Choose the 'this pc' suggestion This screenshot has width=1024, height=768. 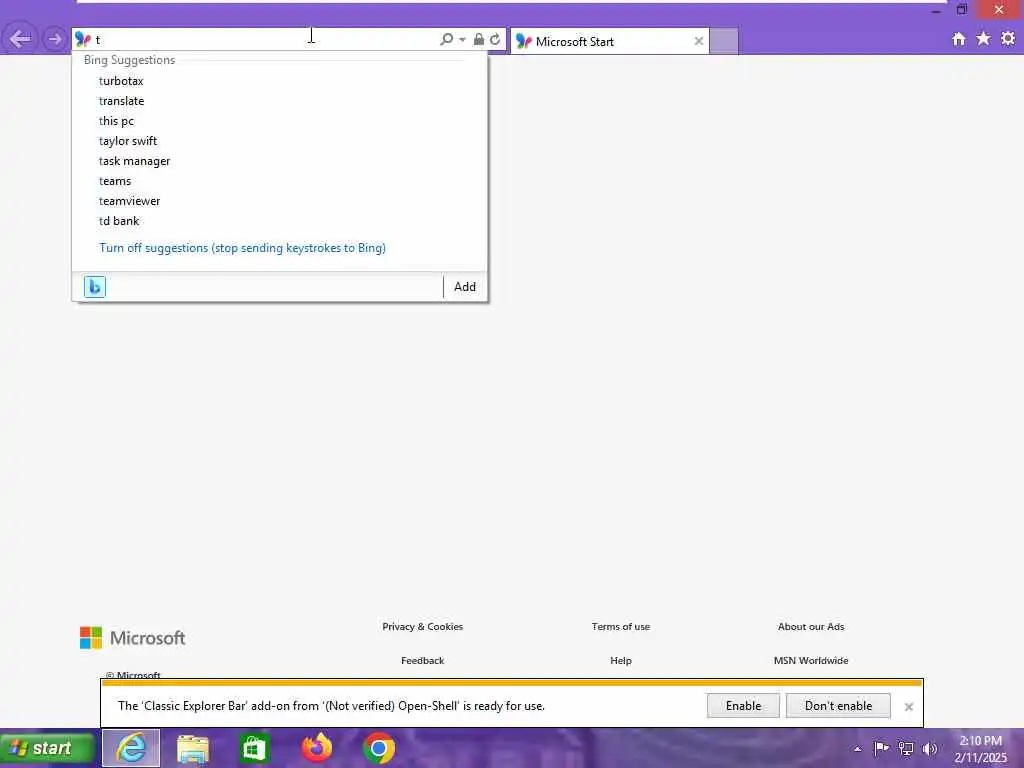coord(116,121)
